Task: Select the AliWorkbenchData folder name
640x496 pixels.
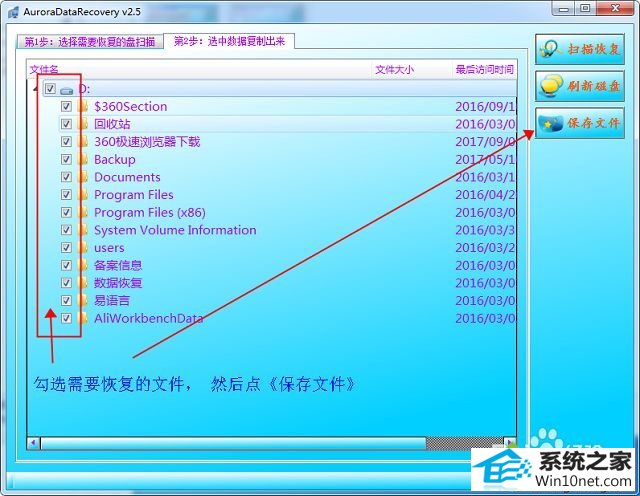Action: pos(149,318)
